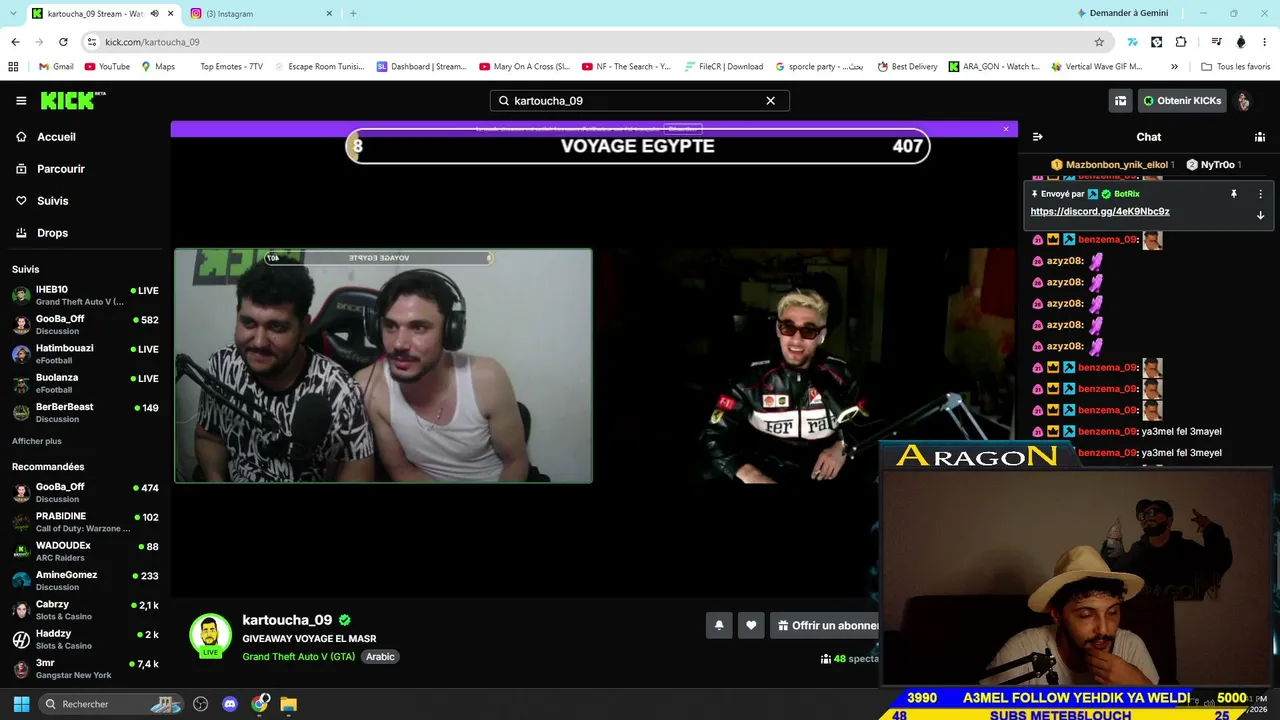Screen dimensions: 1280x720
Task: Open the Kick shop box icon
Action: (x=1121, y=101)
